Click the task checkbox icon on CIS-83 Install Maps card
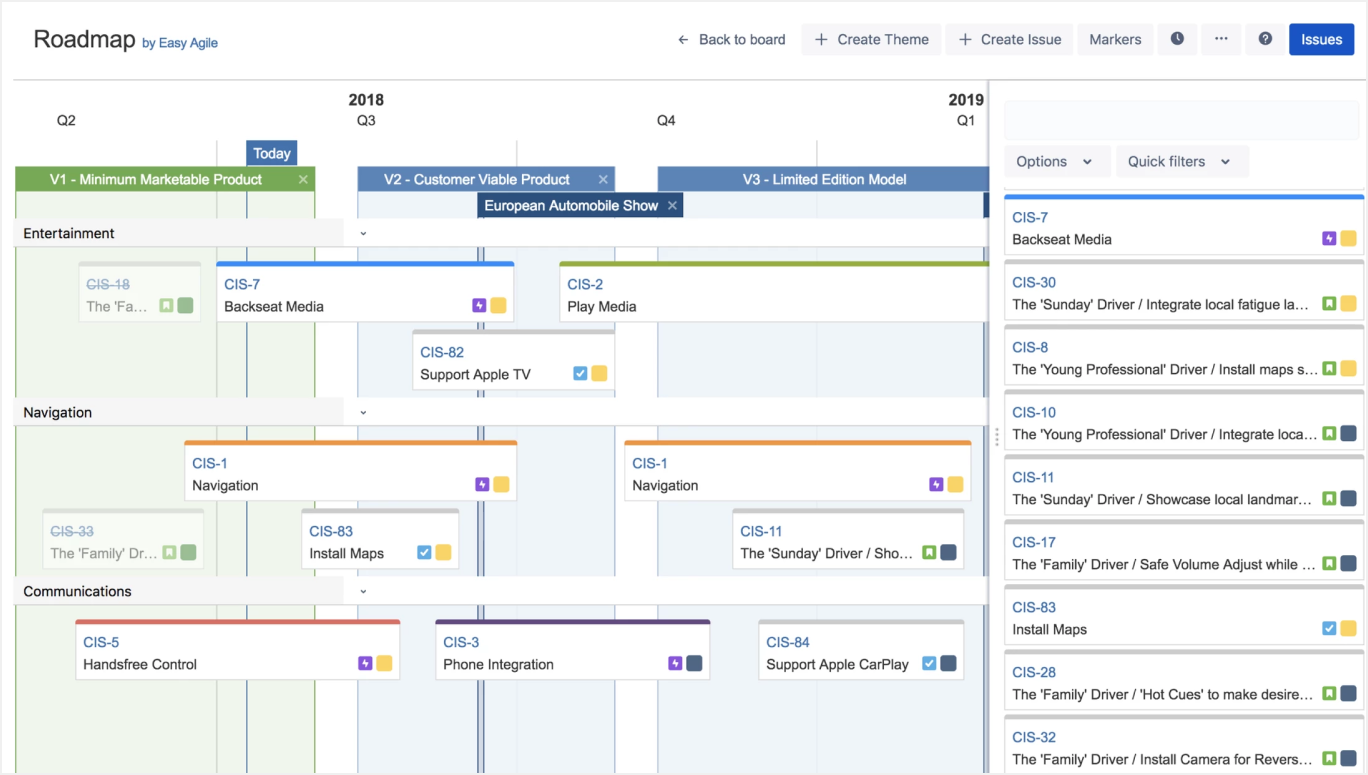 click(x=424, y=553)
